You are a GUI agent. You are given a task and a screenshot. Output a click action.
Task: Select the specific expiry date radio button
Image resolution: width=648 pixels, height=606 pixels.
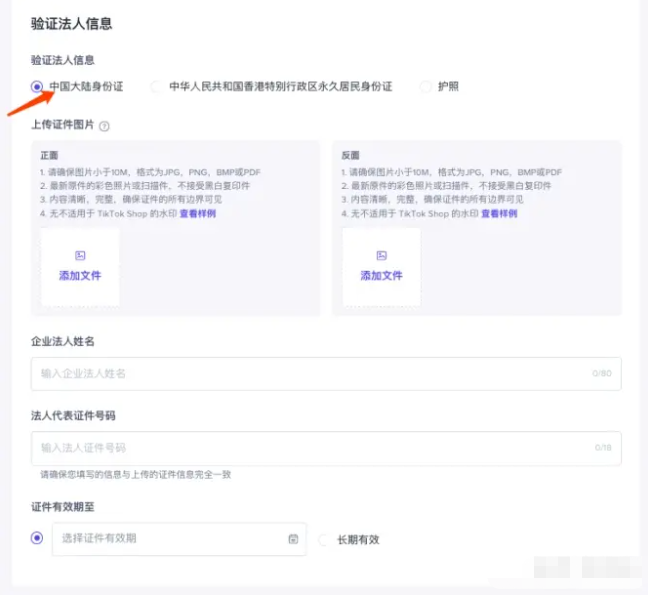click(37, 538)
